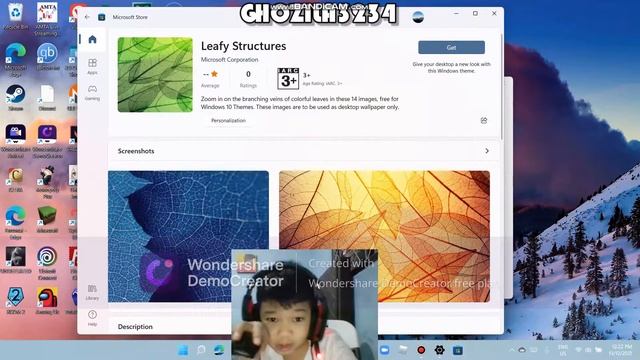Click the Get button for Leafy Structures
Image resolution: width=640 pixels, height=360 pixels.
tap(451, 47)
